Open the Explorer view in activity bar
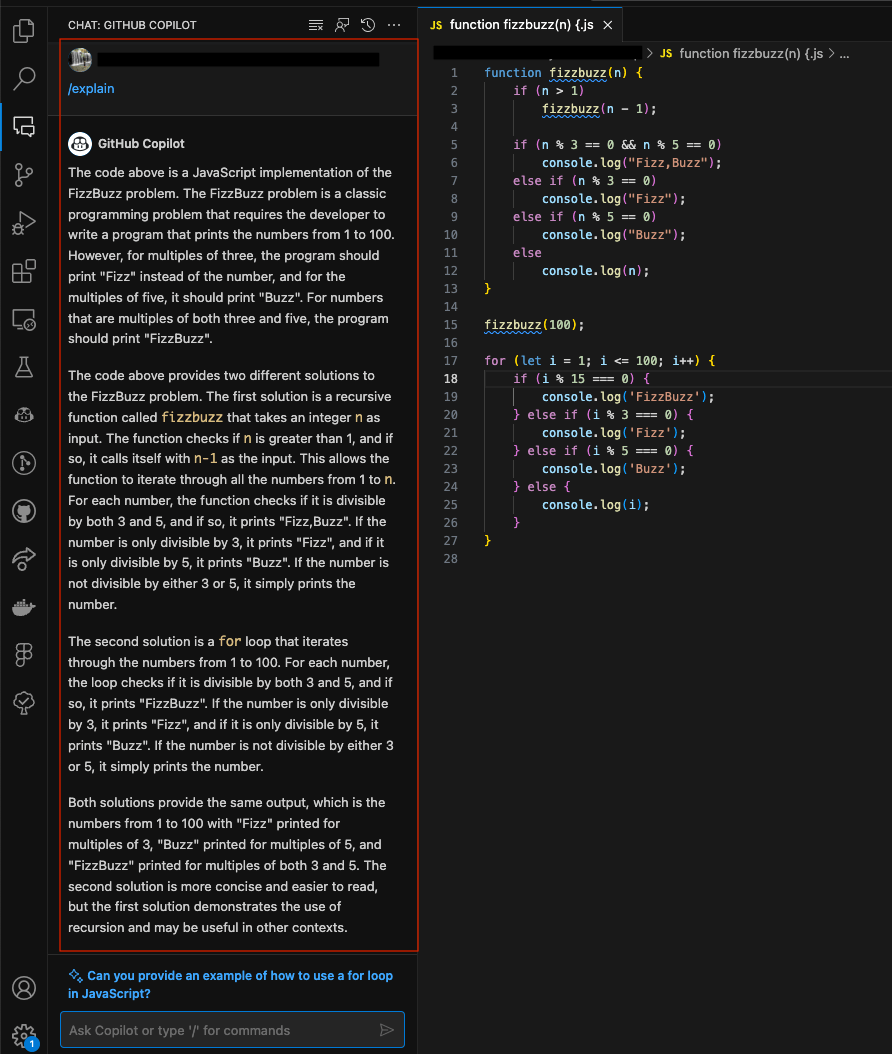Screen dimensions: 892x1054 click(24, 30)
